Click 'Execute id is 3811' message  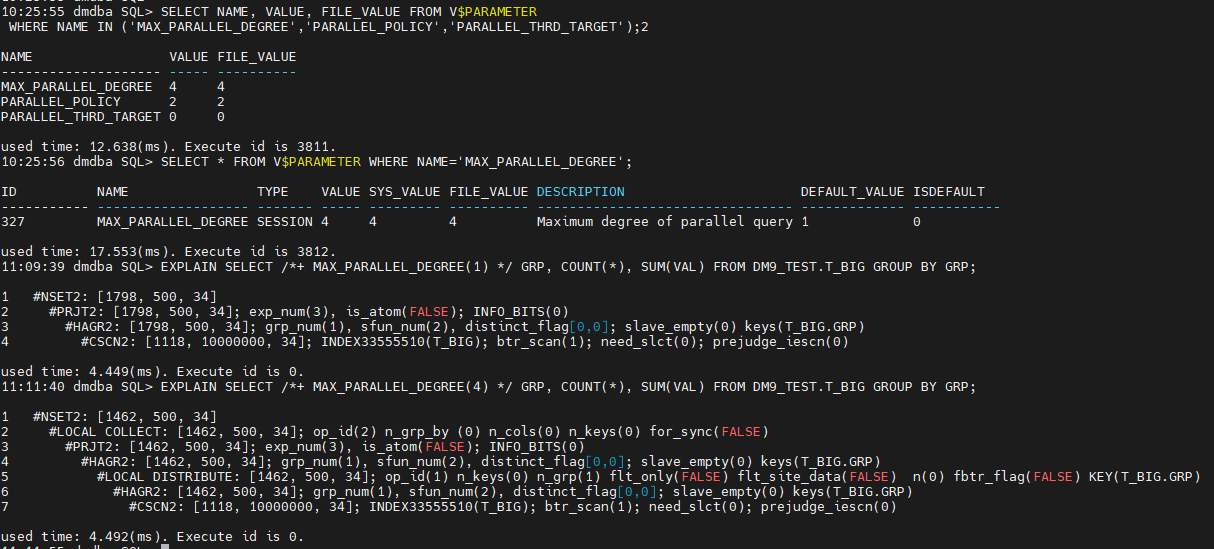pos(261,146)
